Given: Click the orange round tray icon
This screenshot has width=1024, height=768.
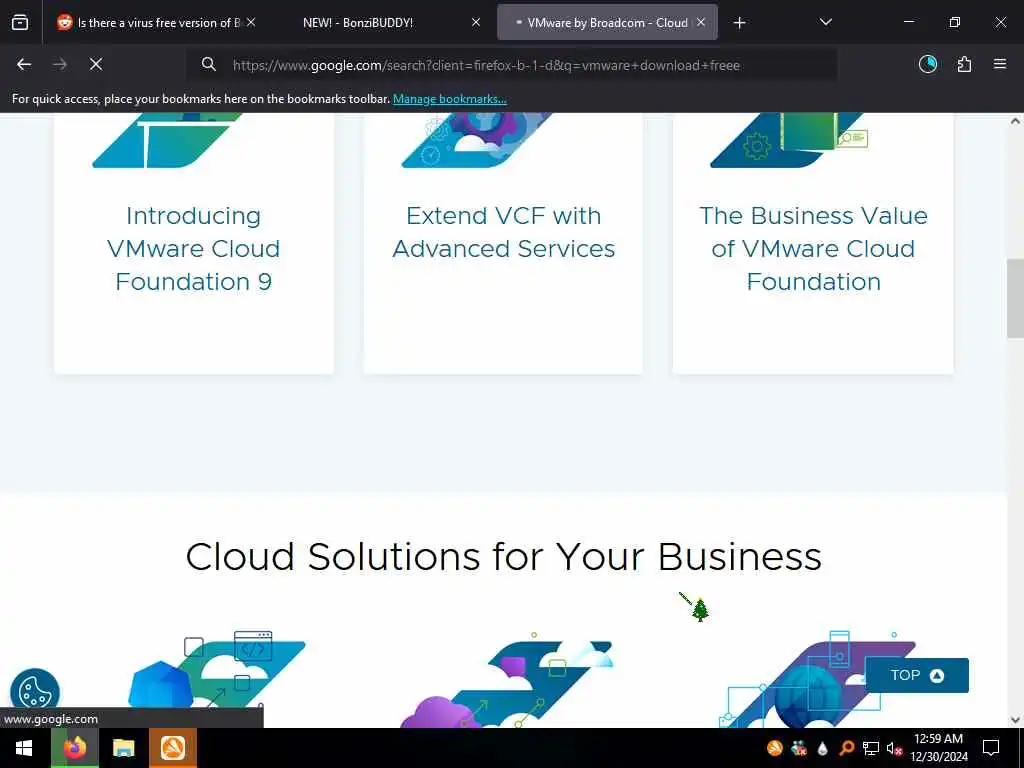Looking at the screenshot, I should (x=775, y=748).
